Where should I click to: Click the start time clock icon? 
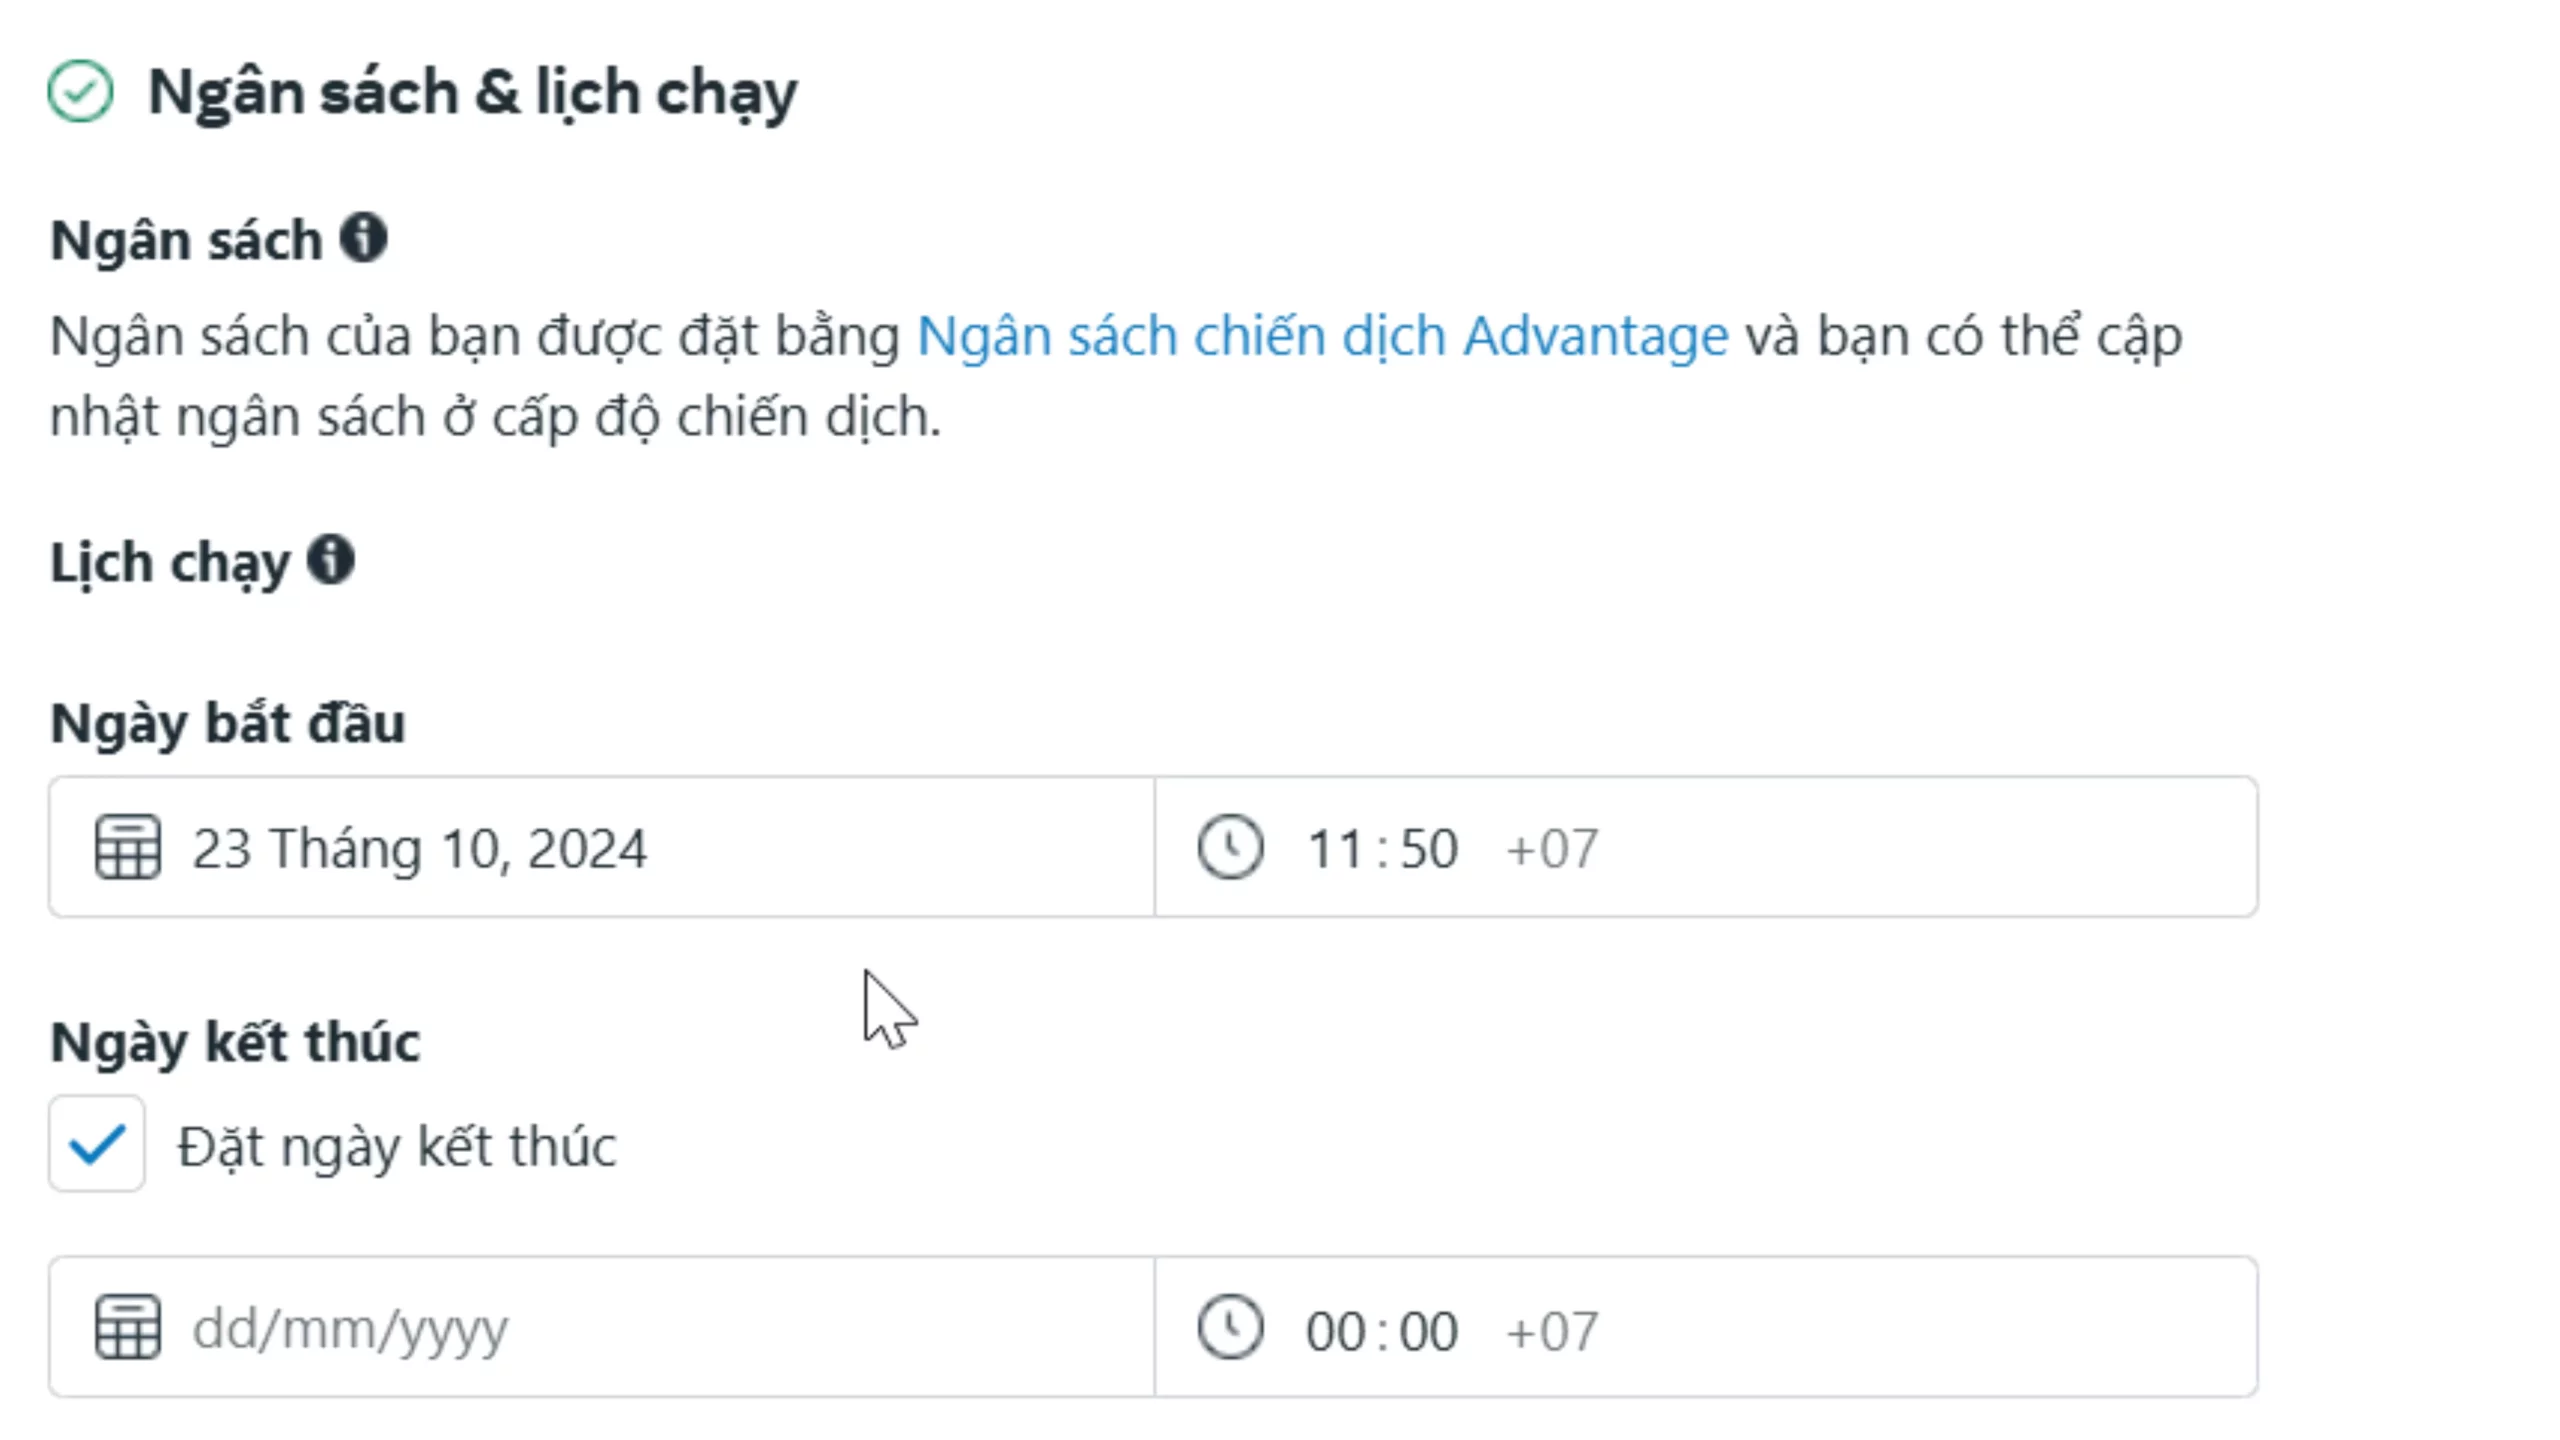(x=1230, y=847)
